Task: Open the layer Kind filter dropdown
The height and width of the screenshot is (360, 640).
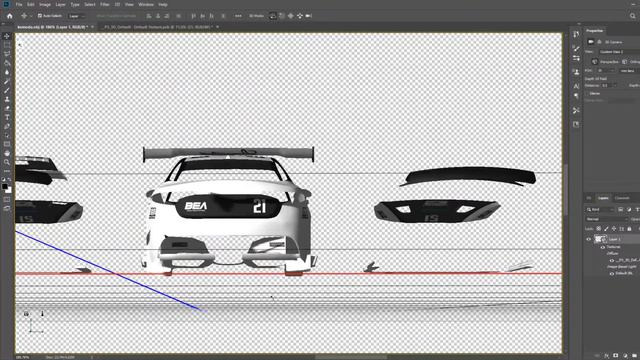Action: (600, 209)
